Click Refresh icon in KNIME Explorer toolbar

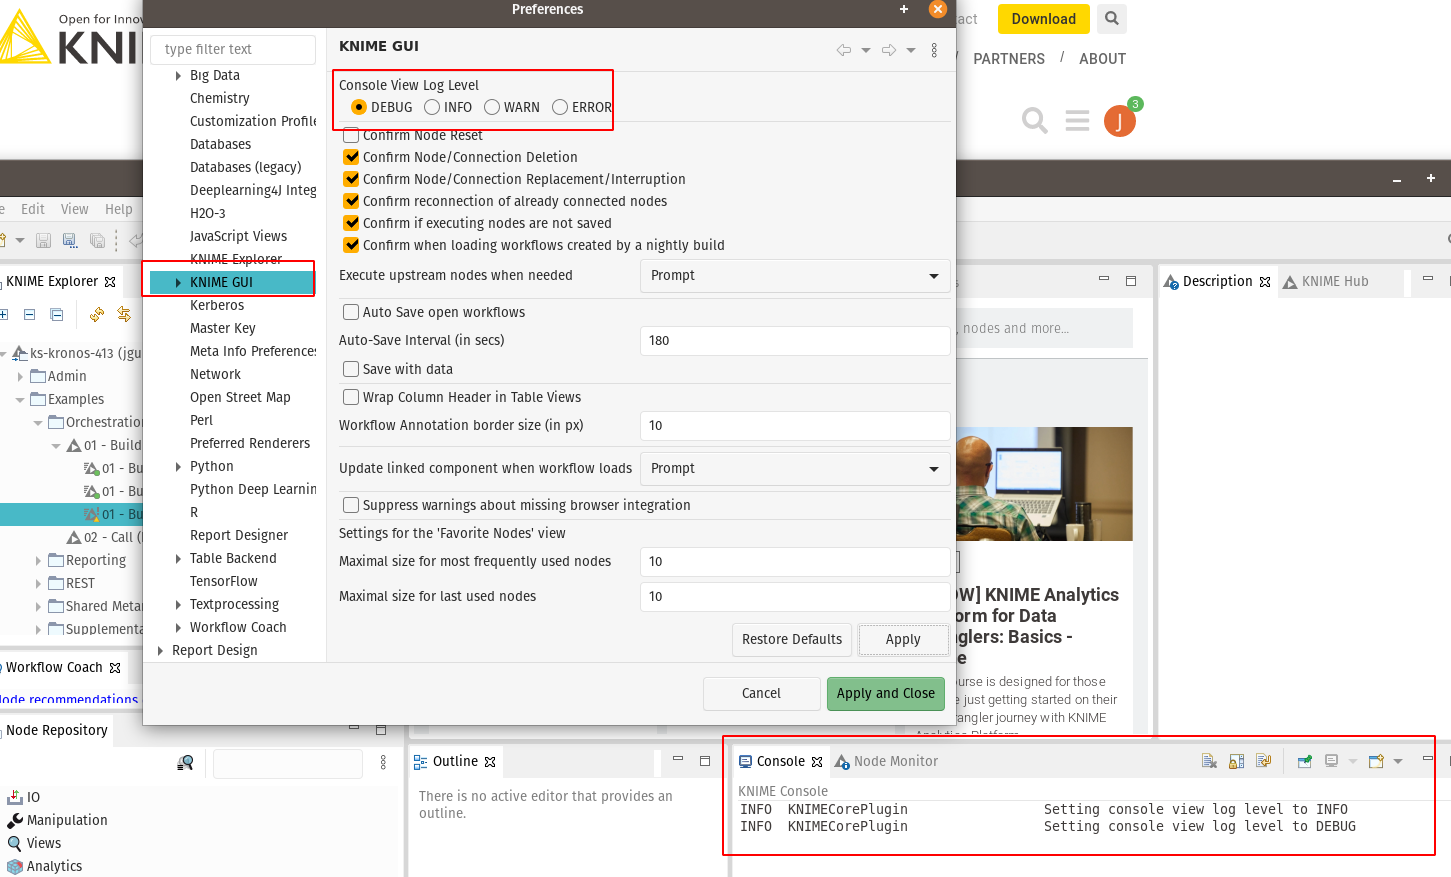pos(96,314)
